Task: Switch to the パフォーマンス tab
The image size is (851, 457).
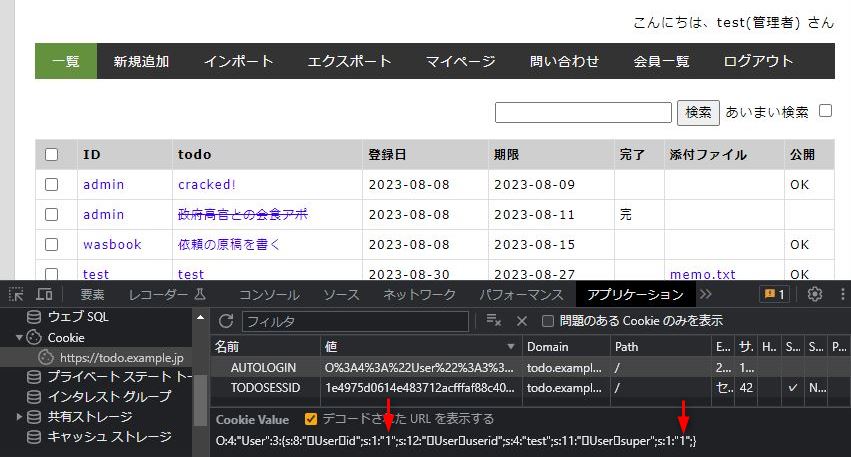Action: click(521, 295)
